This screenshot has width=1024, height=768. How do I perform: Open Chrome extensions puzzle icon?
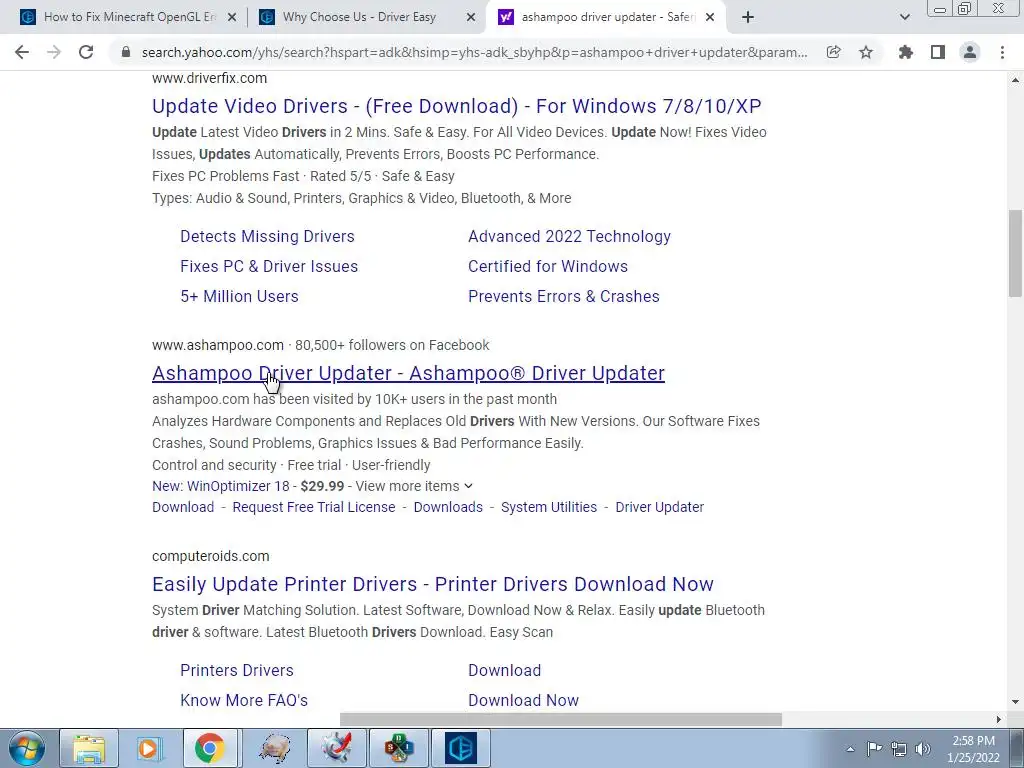pos(906,52)
